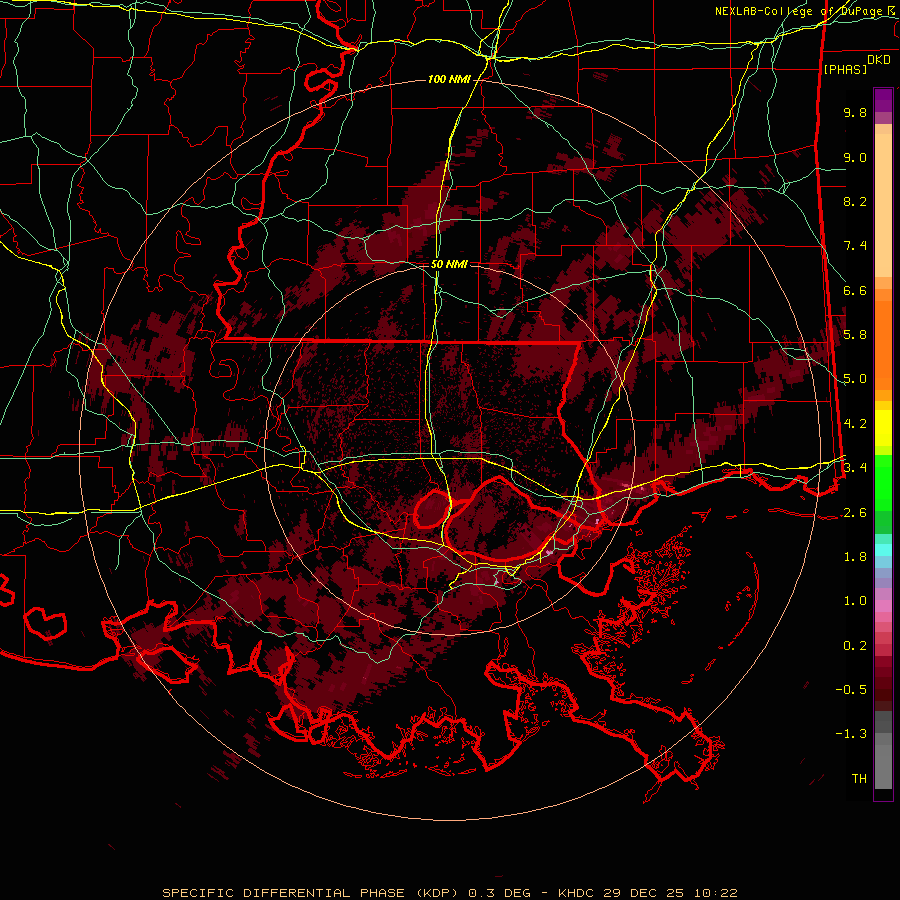
Task: Click the 5.8 value on the color scale
Action: pyautogui.click(x=855, y=335)
